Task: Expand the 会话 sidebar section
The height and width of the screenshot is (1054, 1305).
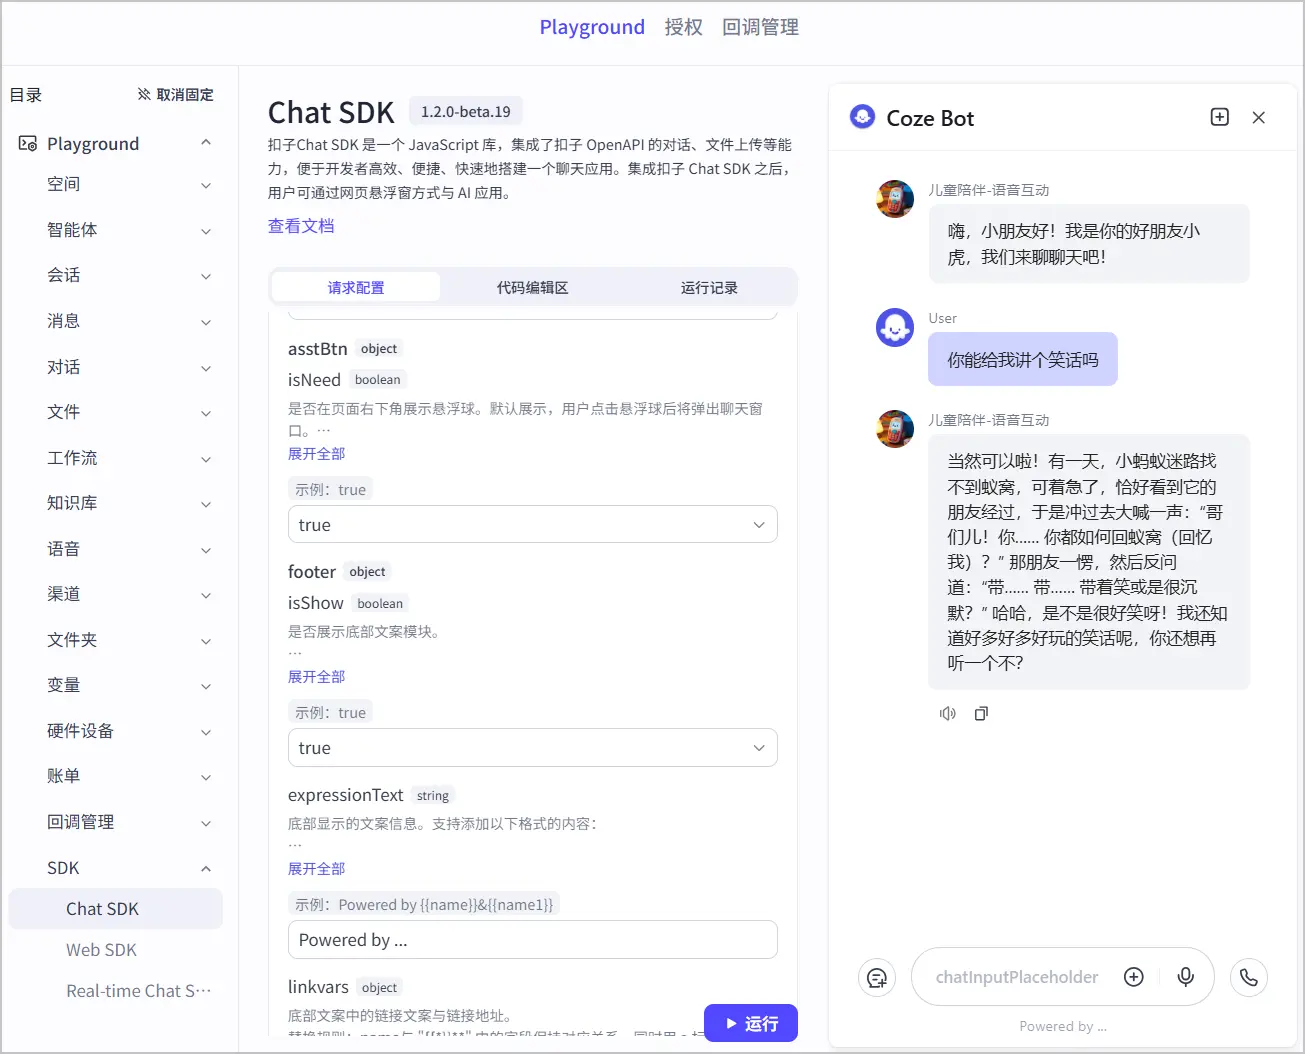Action: tap(206, 276)
